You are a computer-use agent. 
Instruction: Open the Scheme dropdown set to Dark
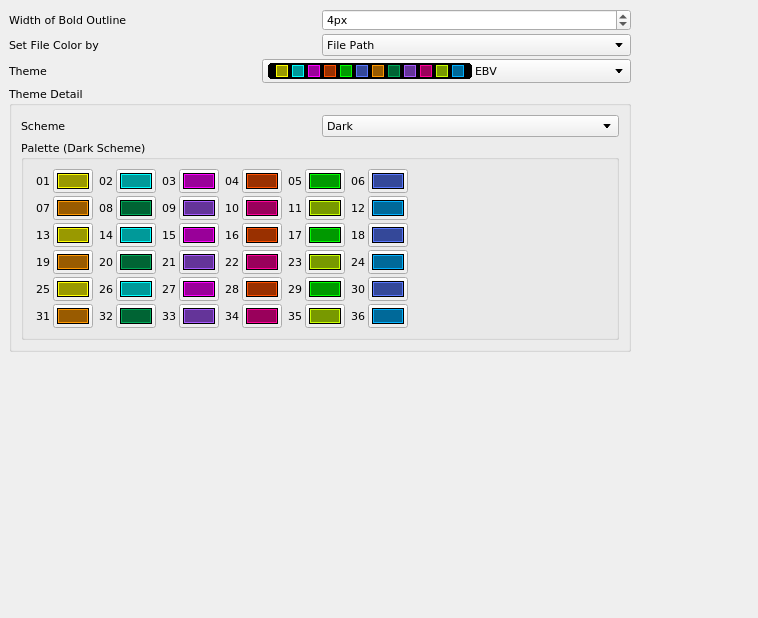tap(470, 126)
